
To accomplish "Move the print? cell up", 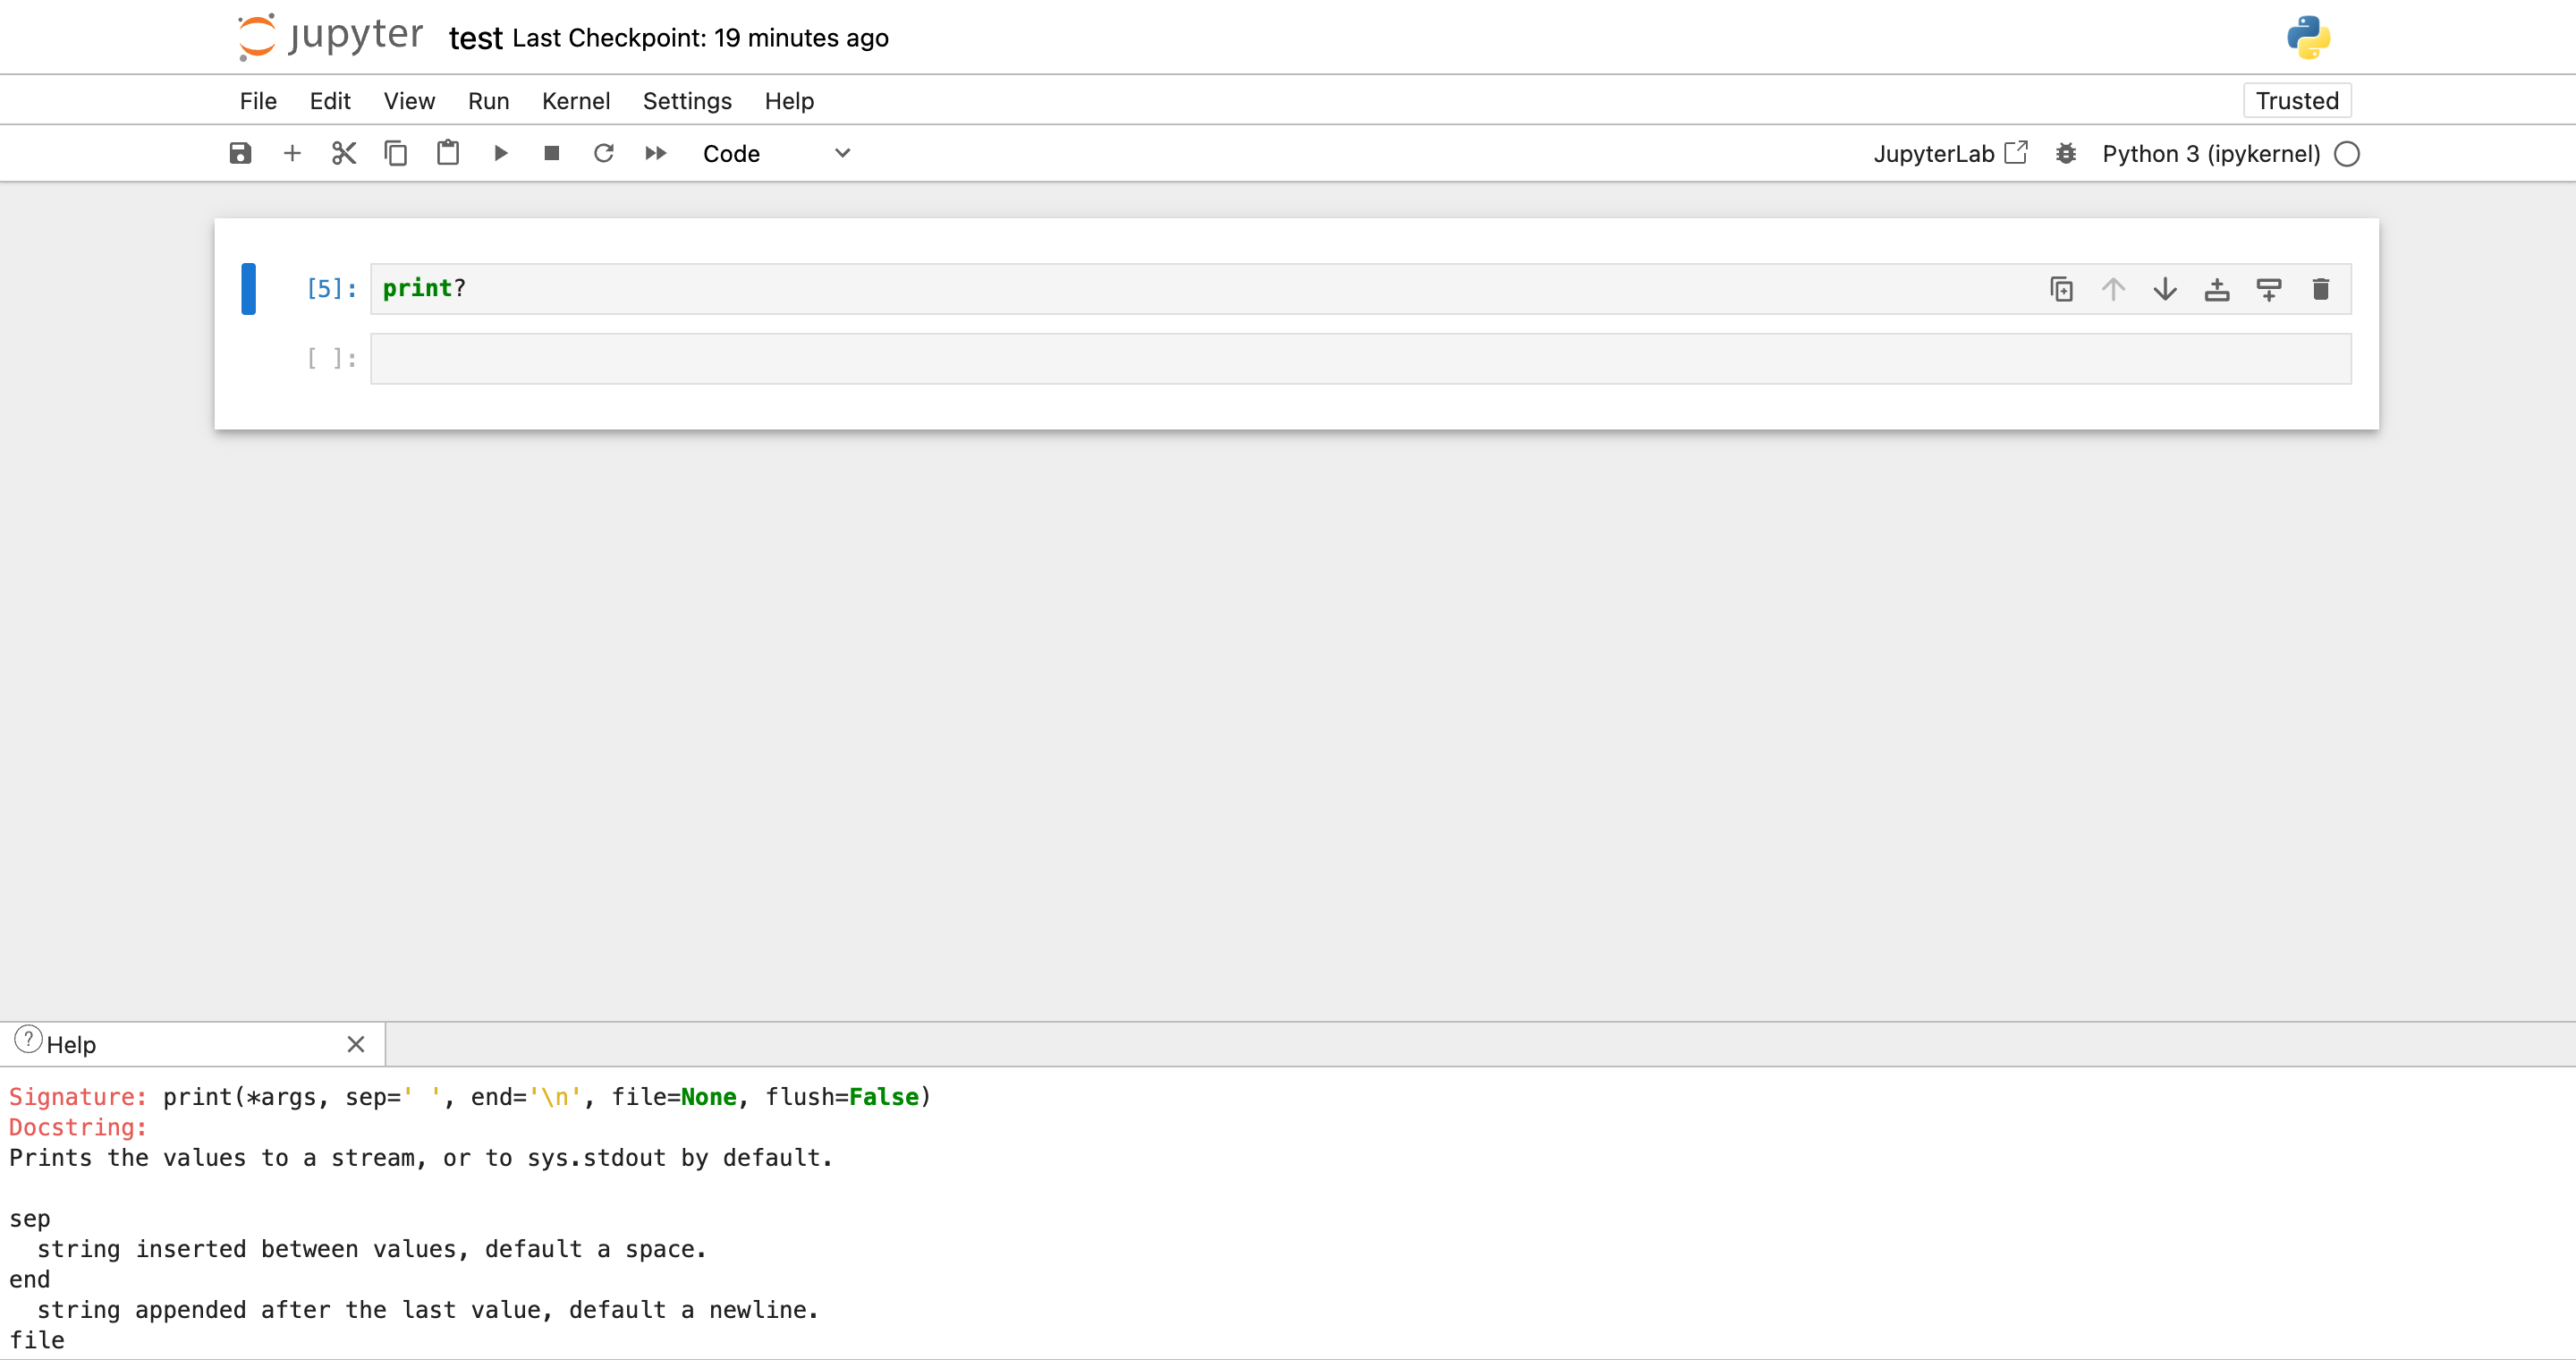I will (2113, 289).
